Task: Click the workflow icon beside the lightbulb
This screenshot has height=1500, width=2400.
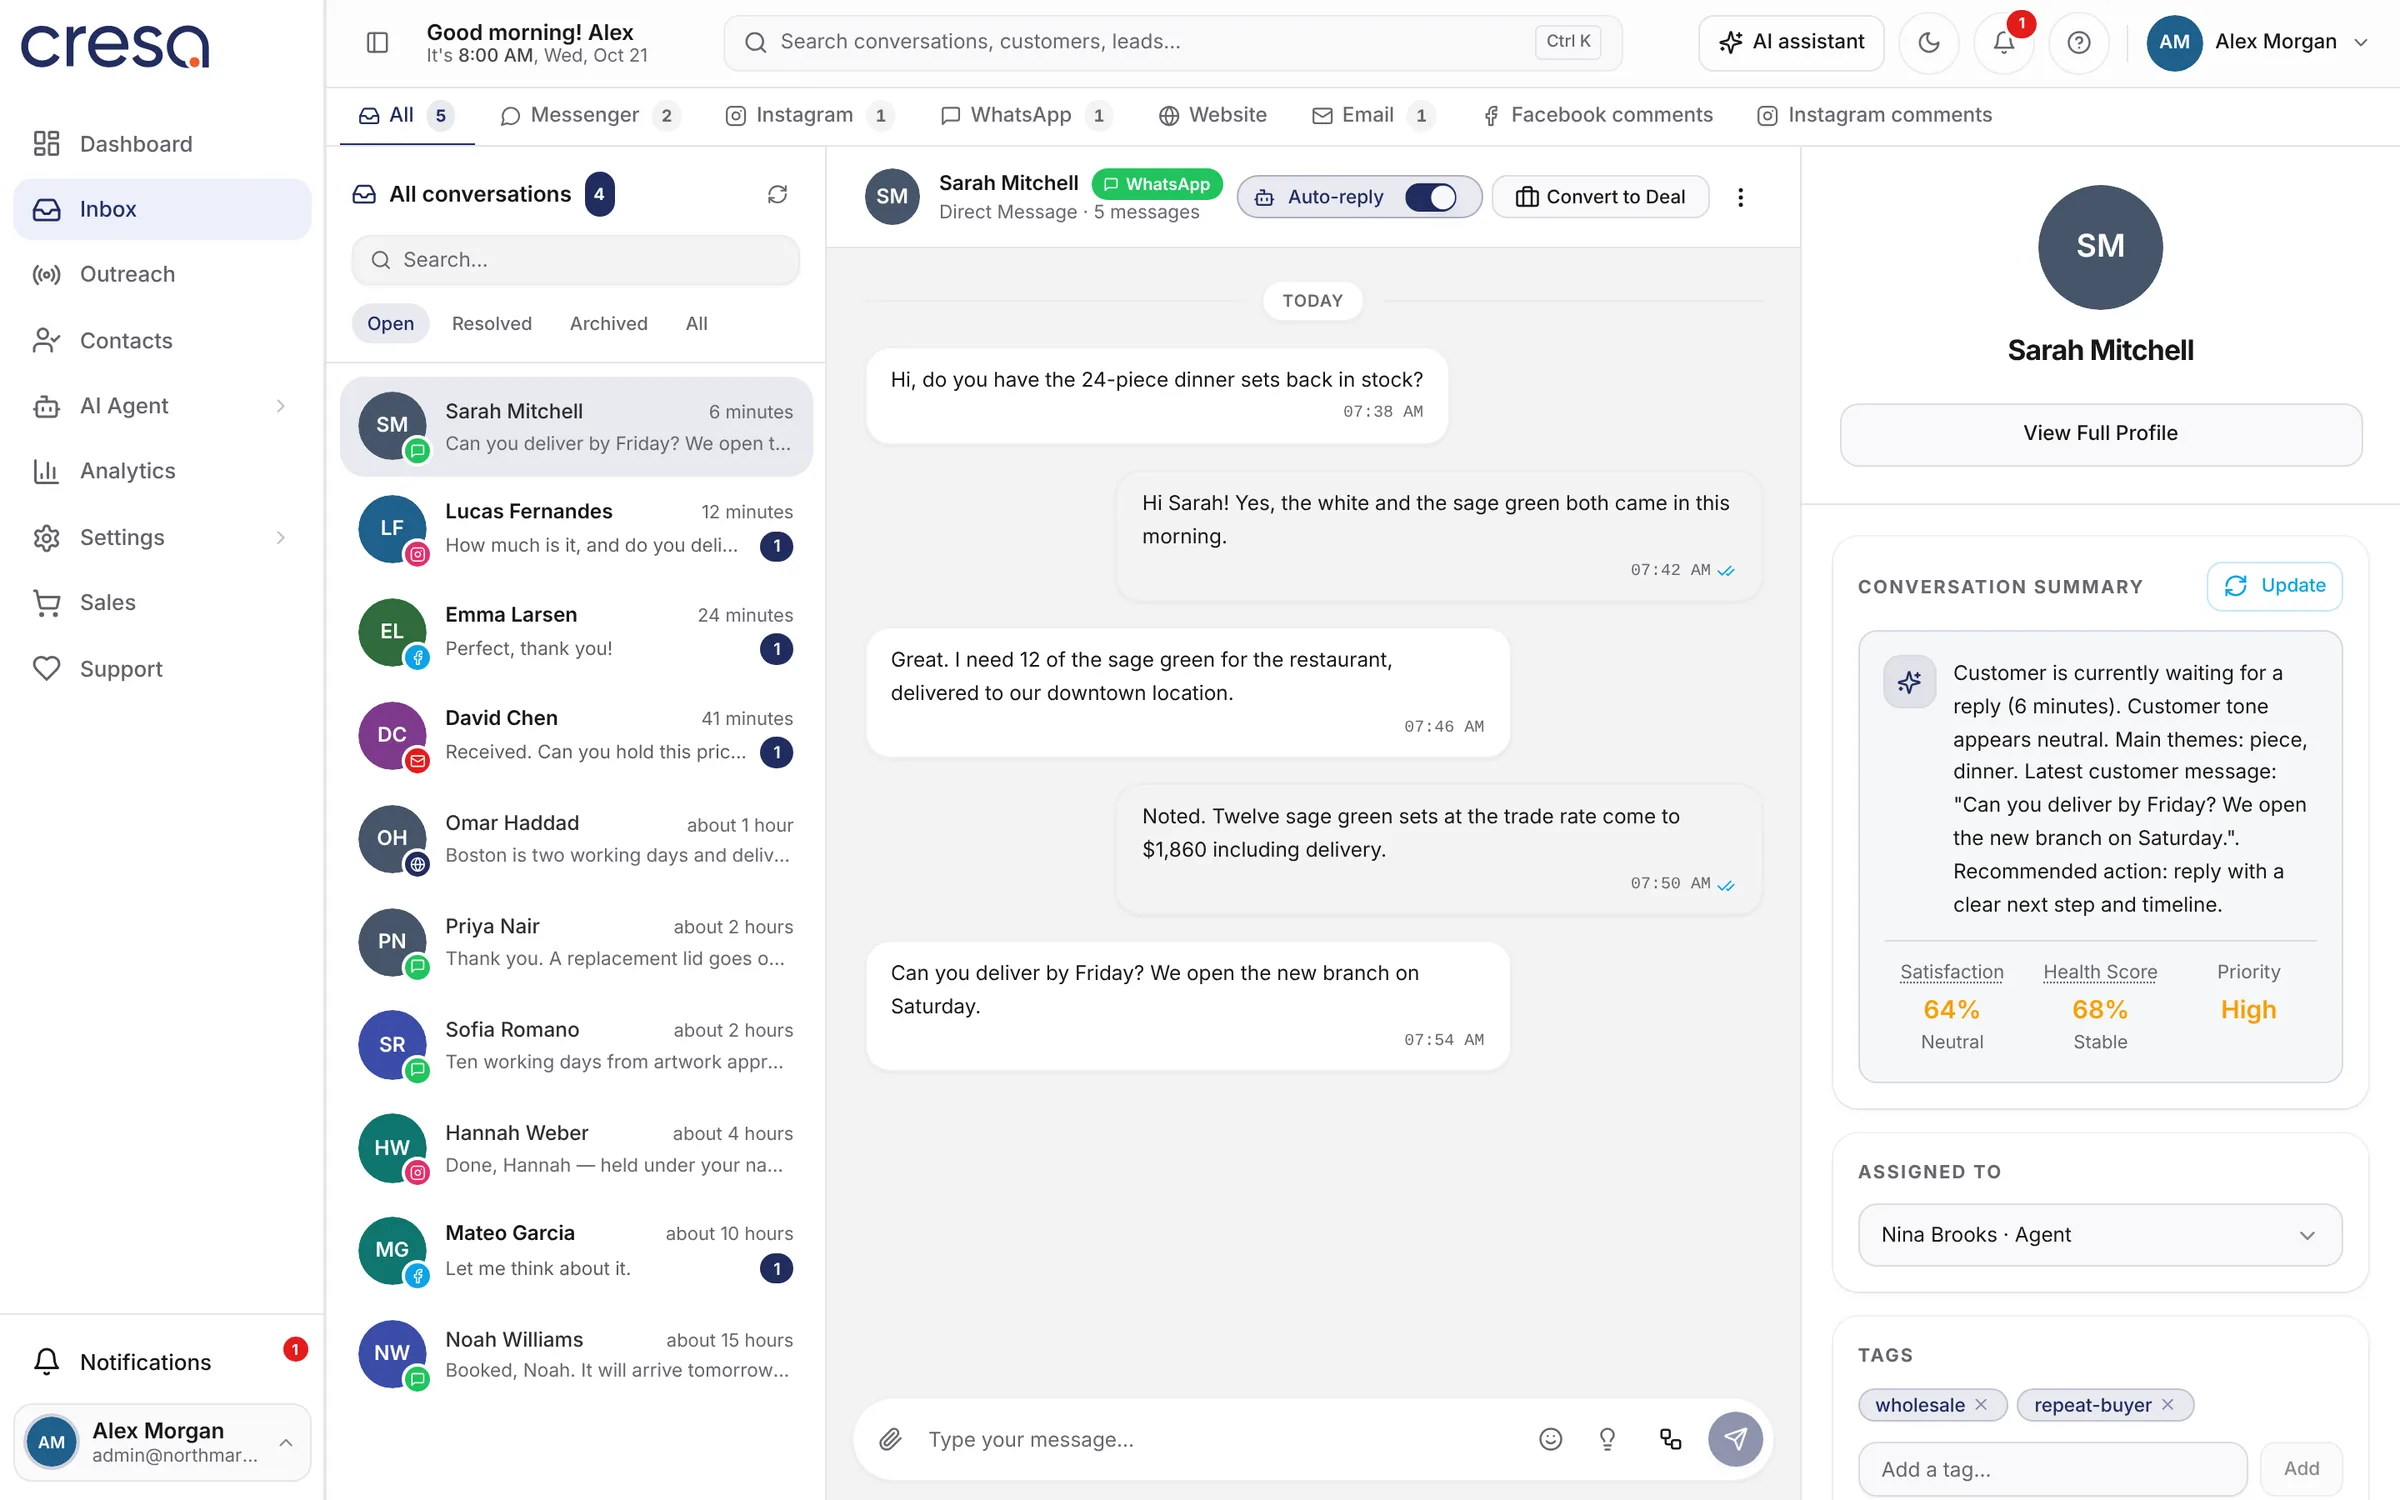Action: 1670,1439
